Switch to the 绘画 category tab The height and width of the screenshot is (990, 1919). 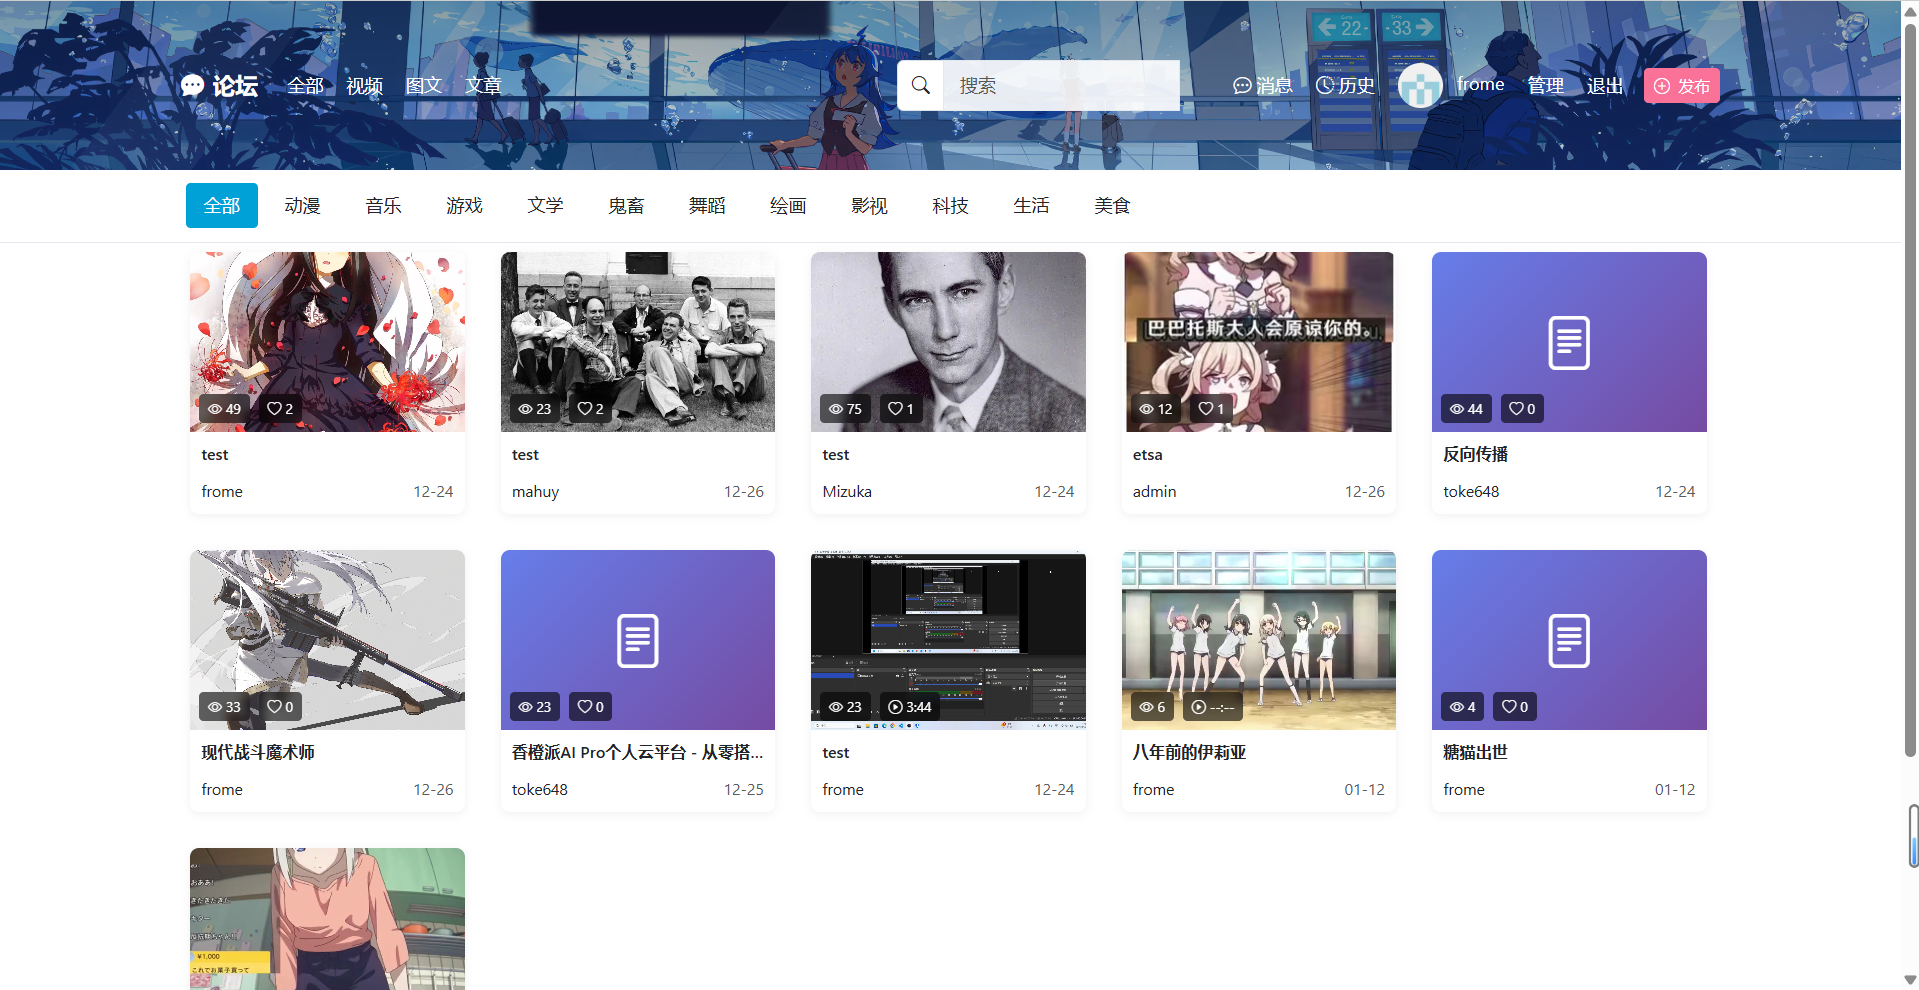pyautogui.click(x=788, y=205)
